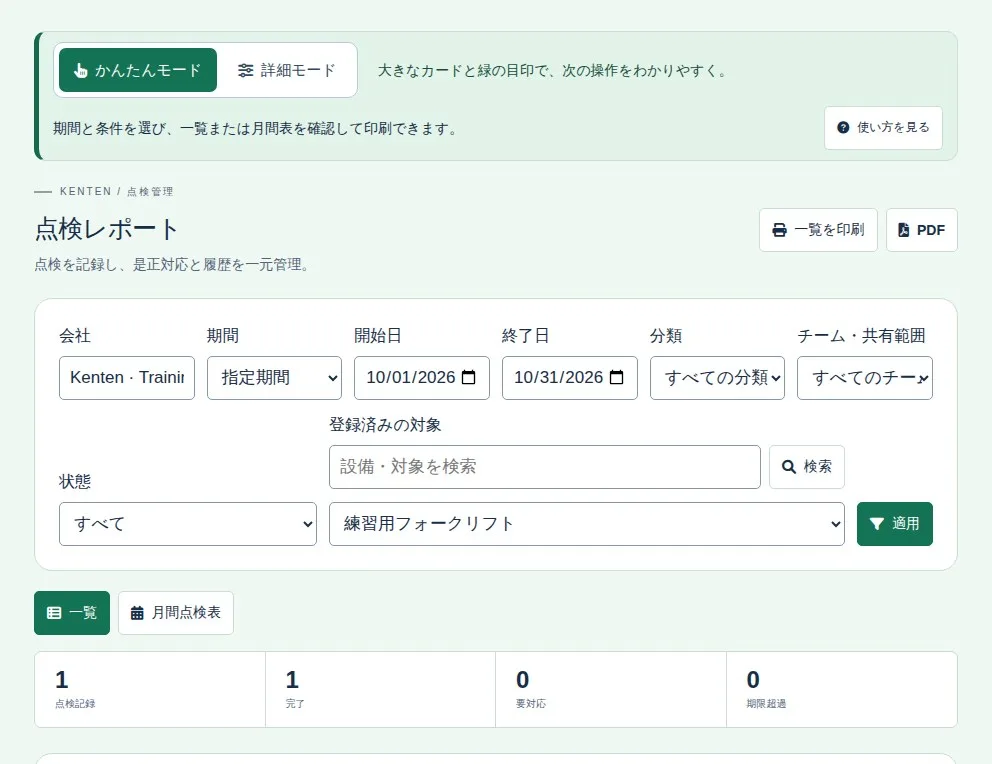The image size is (992, 764).
Task: Open the 状態 dropdown showing すべて
Action: (188, 524)
